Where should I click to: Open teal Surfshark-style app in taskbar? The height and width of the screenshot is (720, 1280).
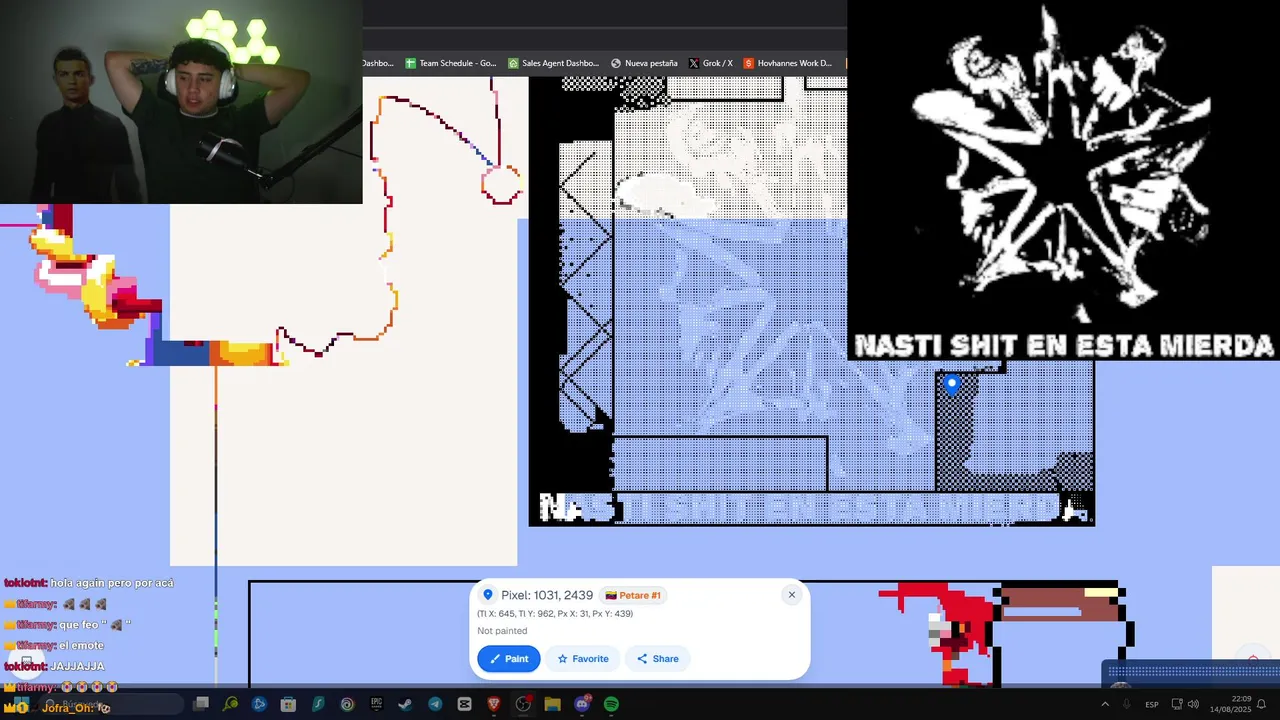(318, 704)
